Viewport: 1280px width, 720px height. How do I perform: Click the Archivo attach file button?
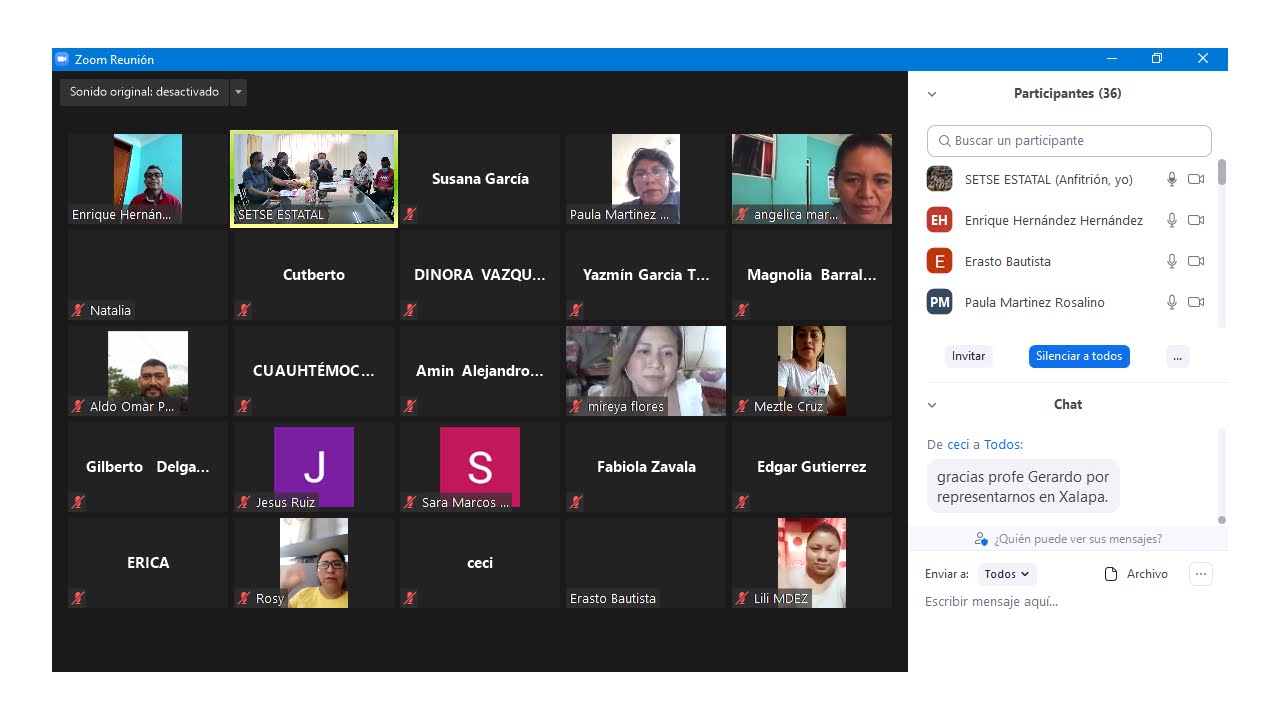tap(1136, 574)
